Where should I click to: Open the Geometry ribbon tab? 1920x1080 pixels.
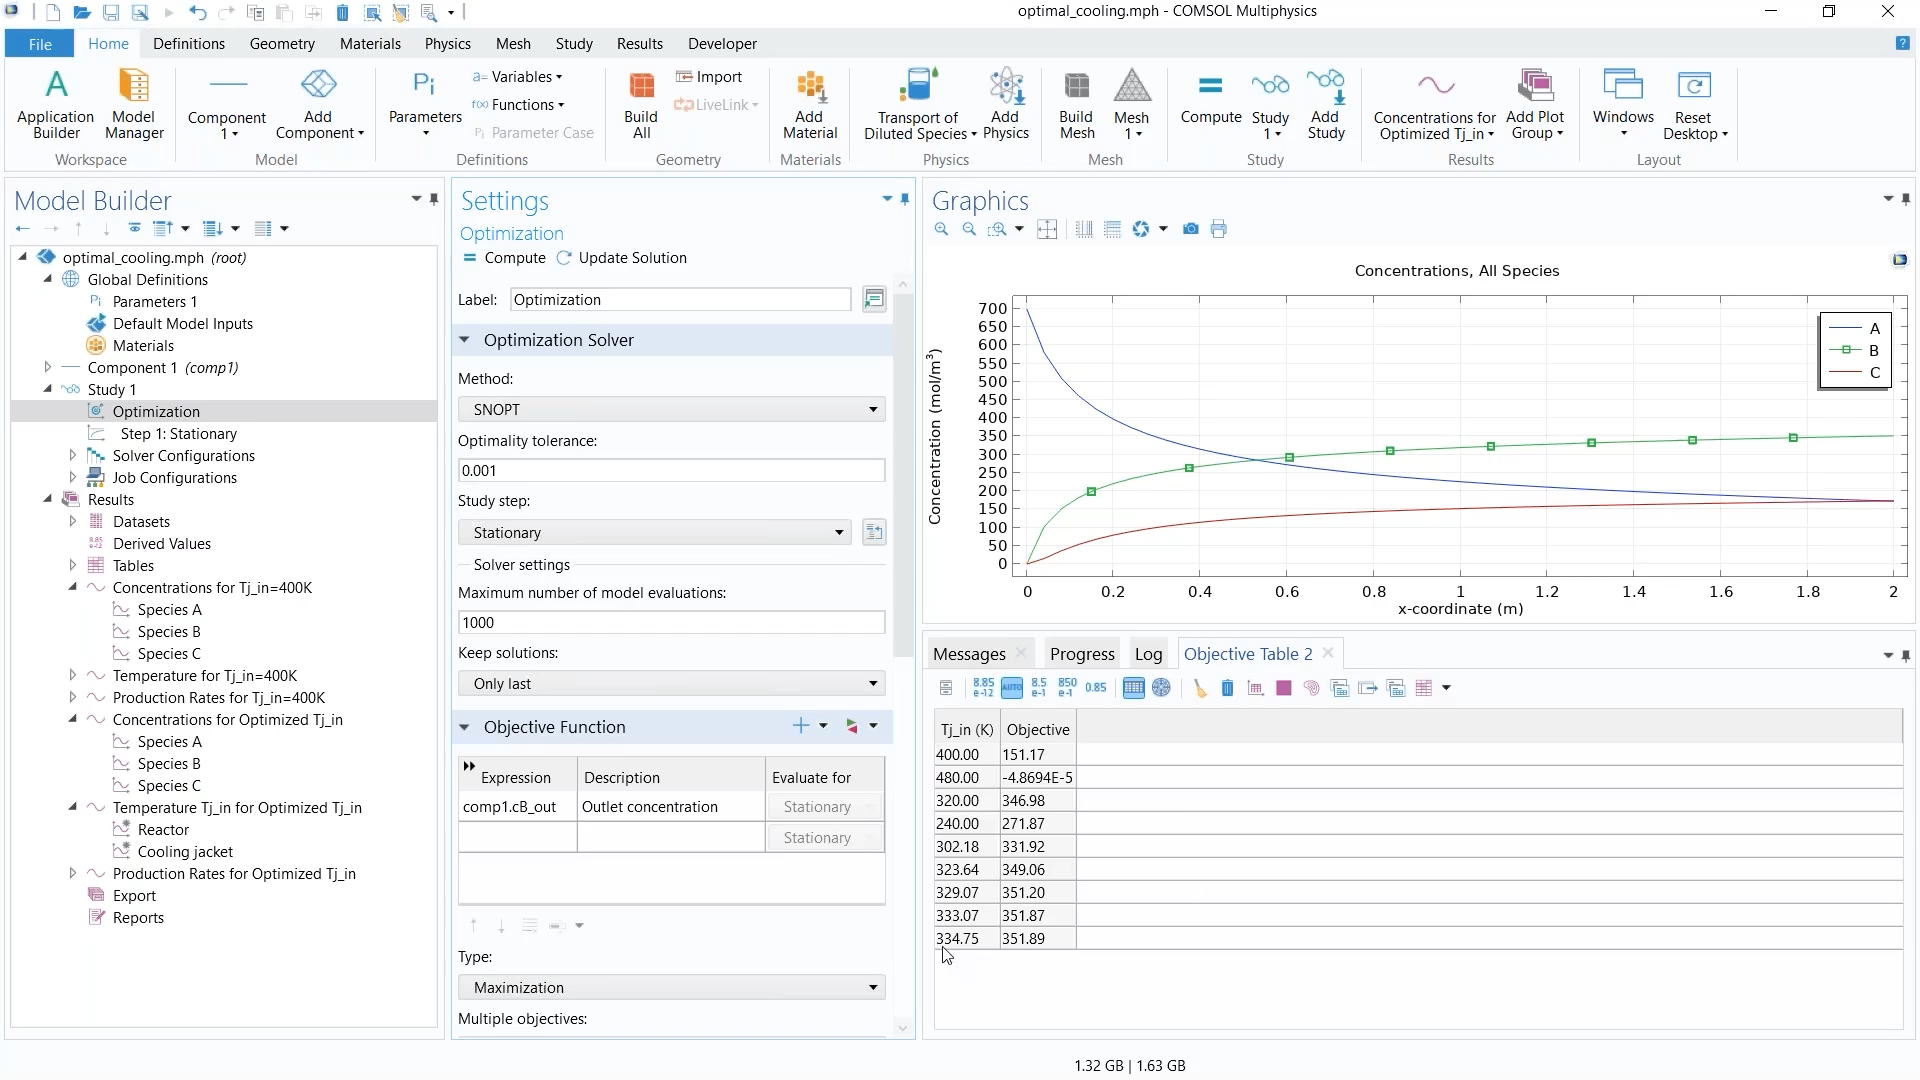pos(282,44)
